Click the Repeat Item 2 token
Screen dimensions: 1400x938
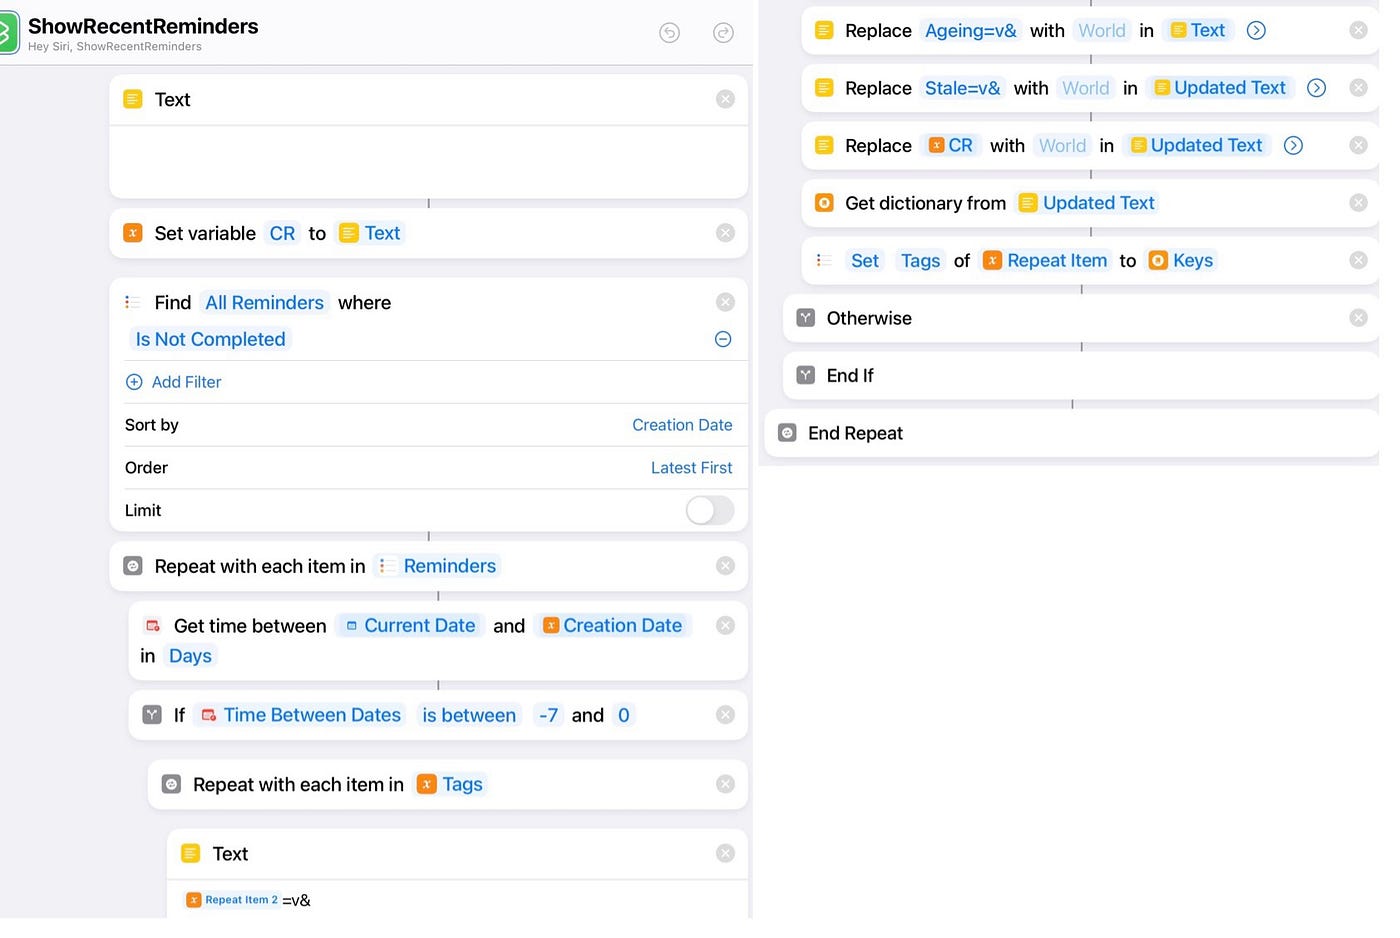[x=233, y=900]
